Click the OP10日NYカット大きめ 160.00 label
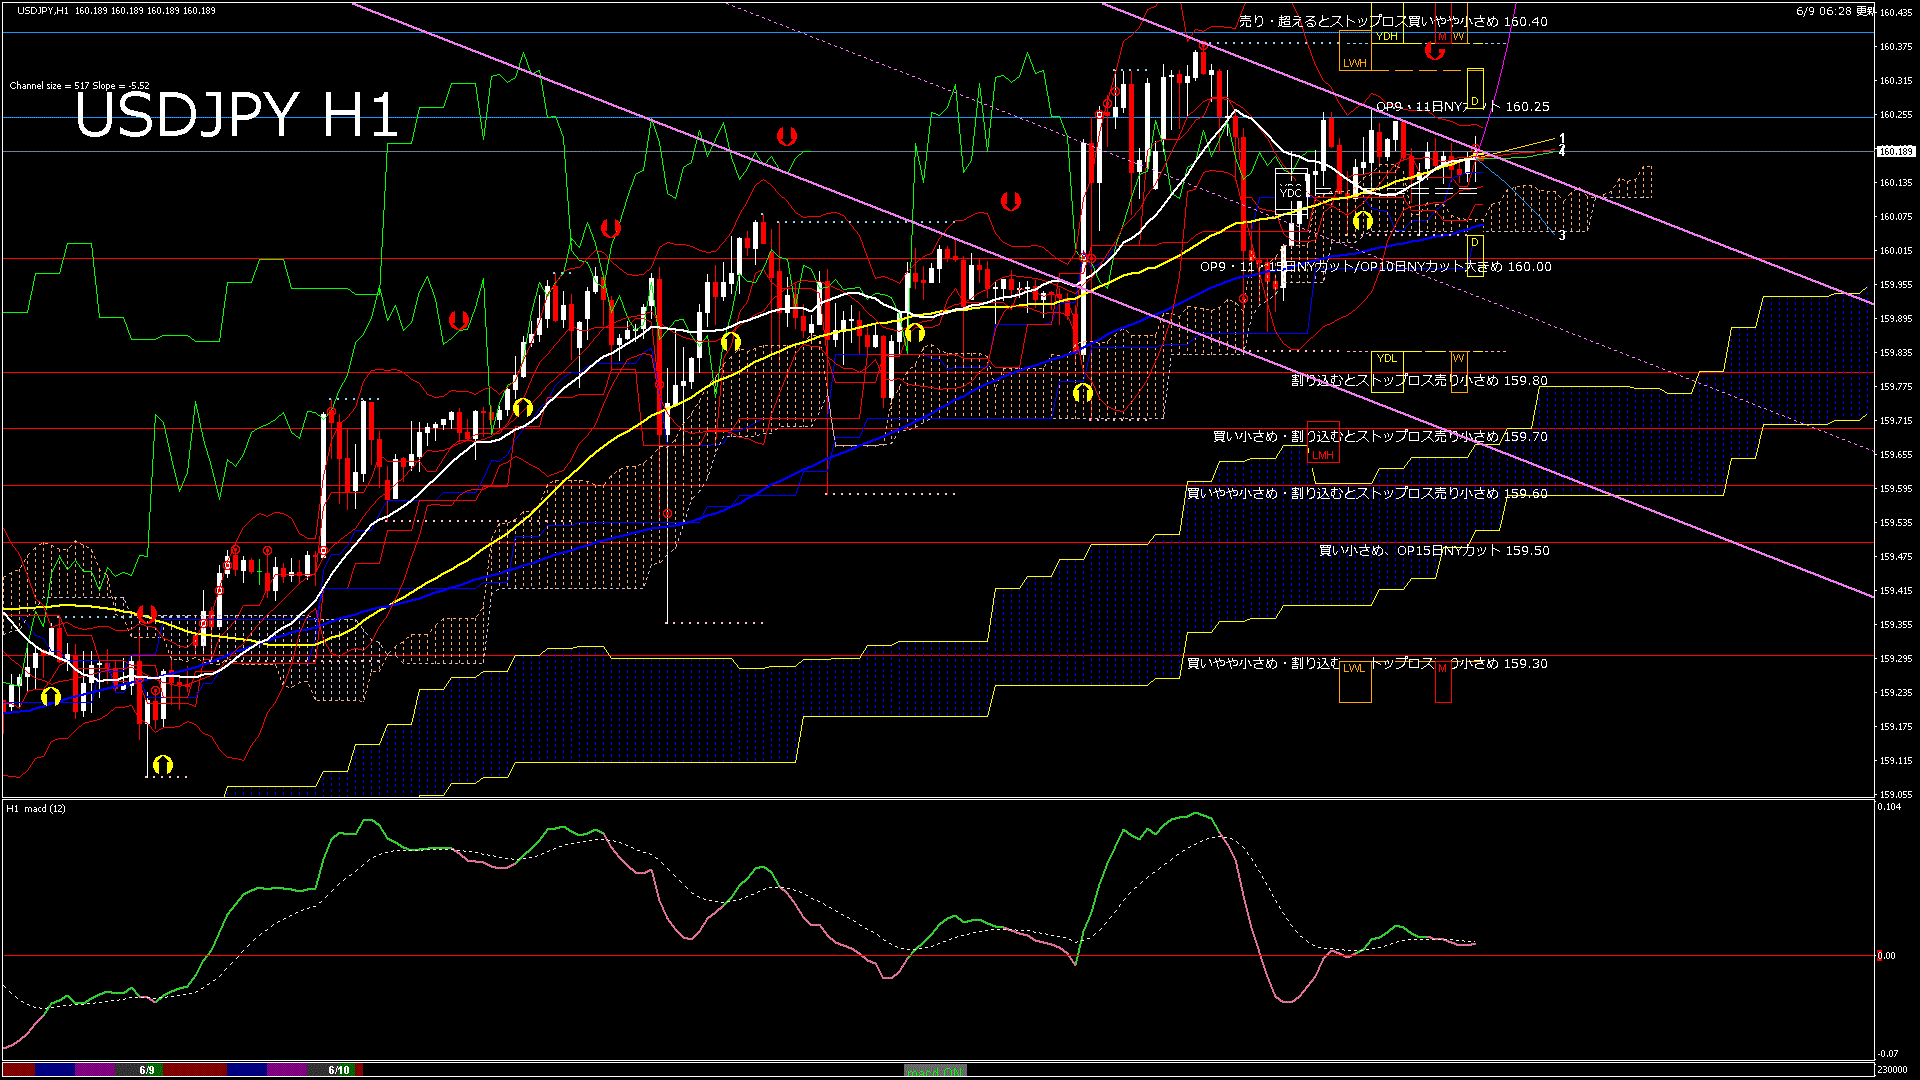 (1376, 267)
